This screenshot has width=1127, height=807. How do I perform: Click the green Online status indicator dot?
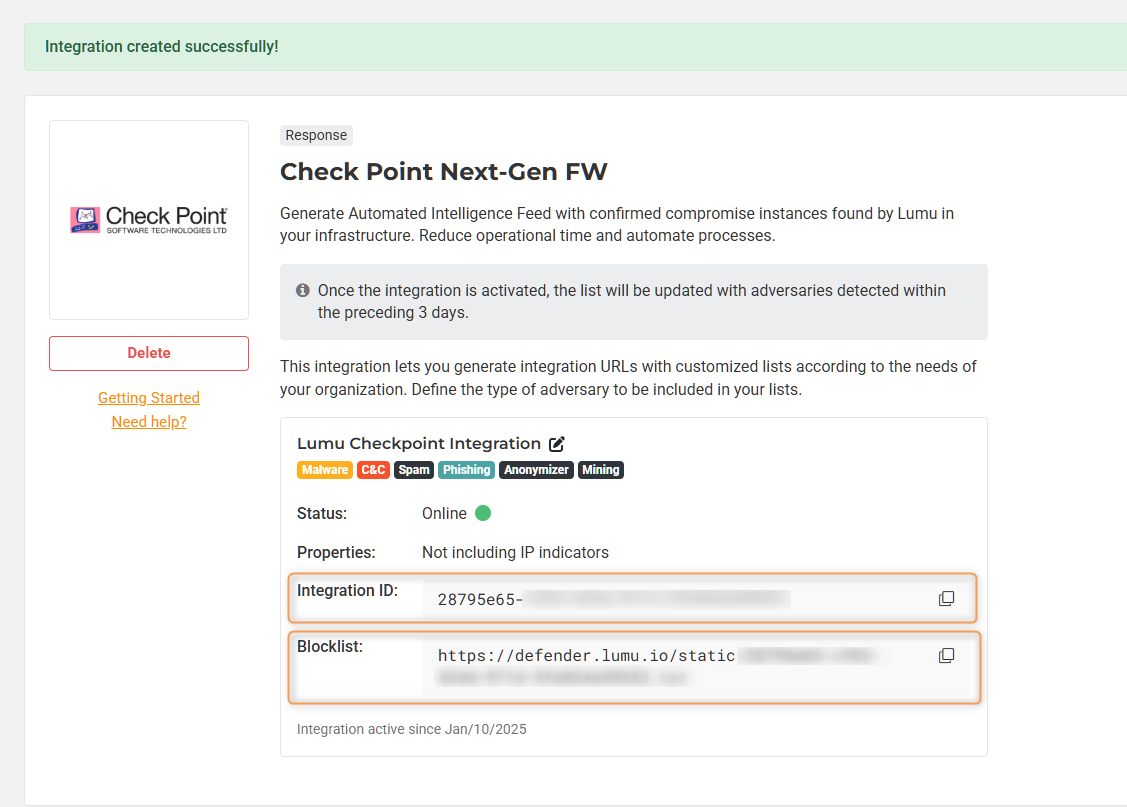(x=483, y=513)
